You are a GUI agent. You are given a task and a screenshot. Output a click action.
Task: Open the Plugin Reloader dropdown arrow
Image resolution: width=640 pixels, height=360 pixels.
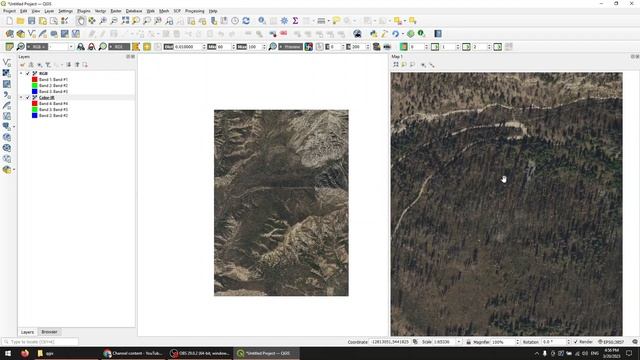[x=402, y=33]
